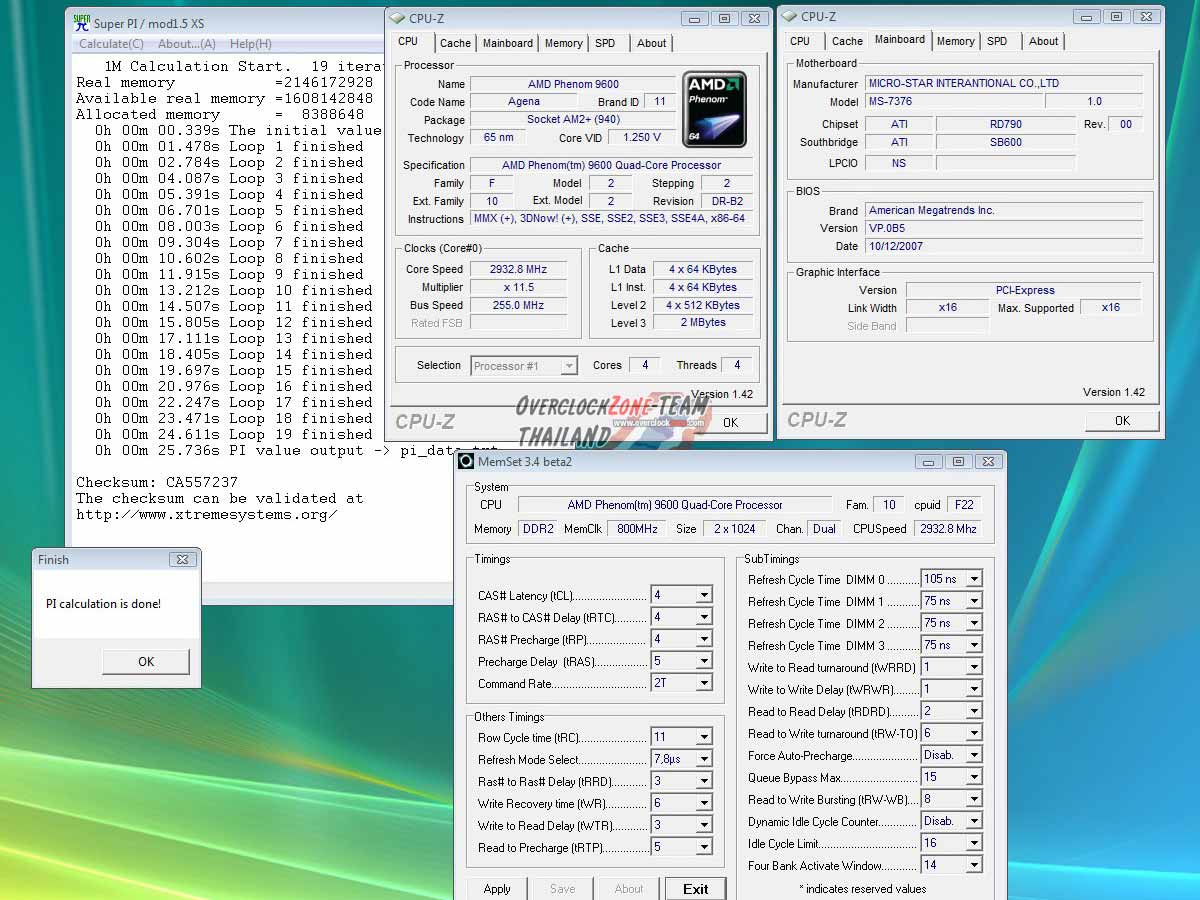
Task: Expand Write to Read turnaround (tWRRD) dropdown
Action: tap(974, 667)
